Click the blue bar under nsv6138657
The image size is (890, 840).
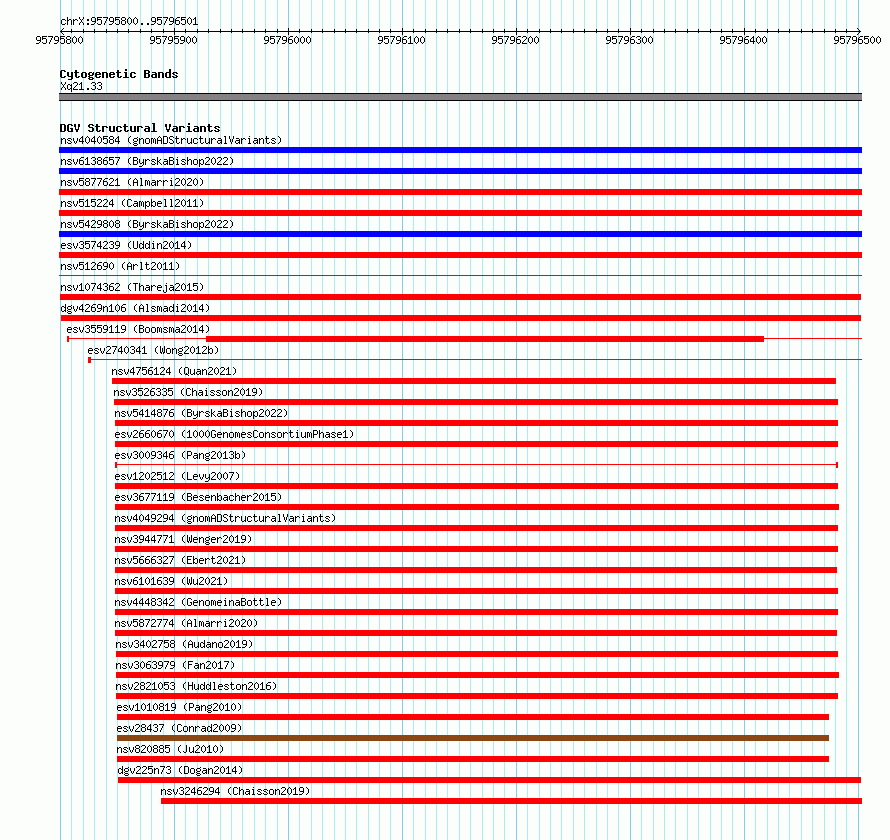click(x=460, y=171)
